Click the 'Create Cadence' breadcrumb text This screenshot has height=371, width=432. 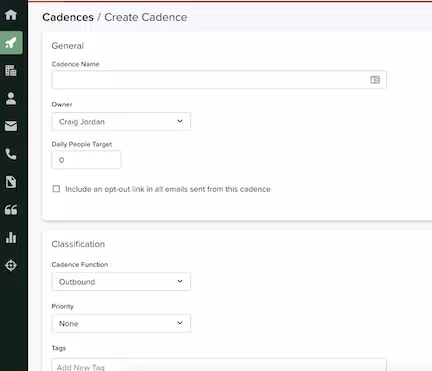(146, 17)
